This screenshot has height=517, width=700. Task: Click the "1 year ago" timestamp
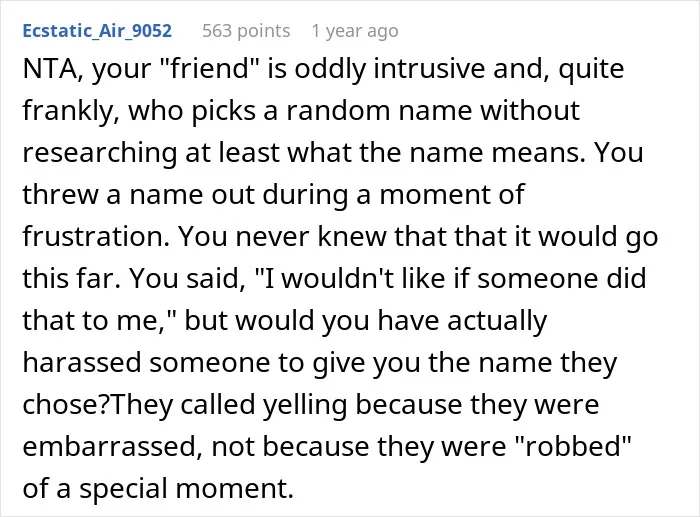[355, 31]
